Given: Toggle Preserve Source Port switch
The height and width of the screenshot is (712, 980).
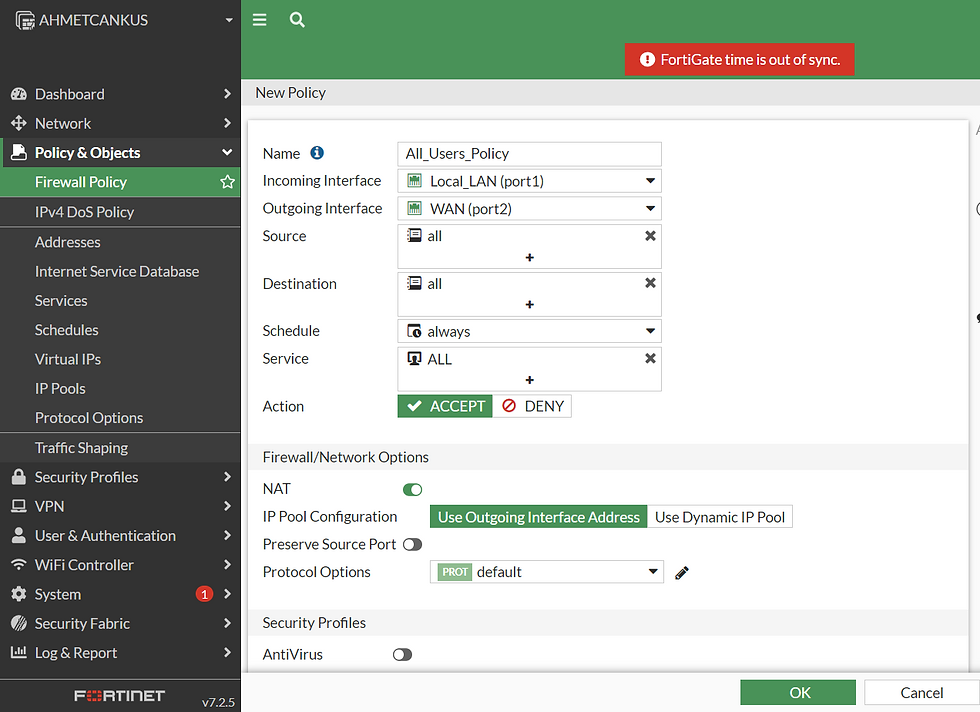Looking at the screenshot, I should click(x=412, y=544).
